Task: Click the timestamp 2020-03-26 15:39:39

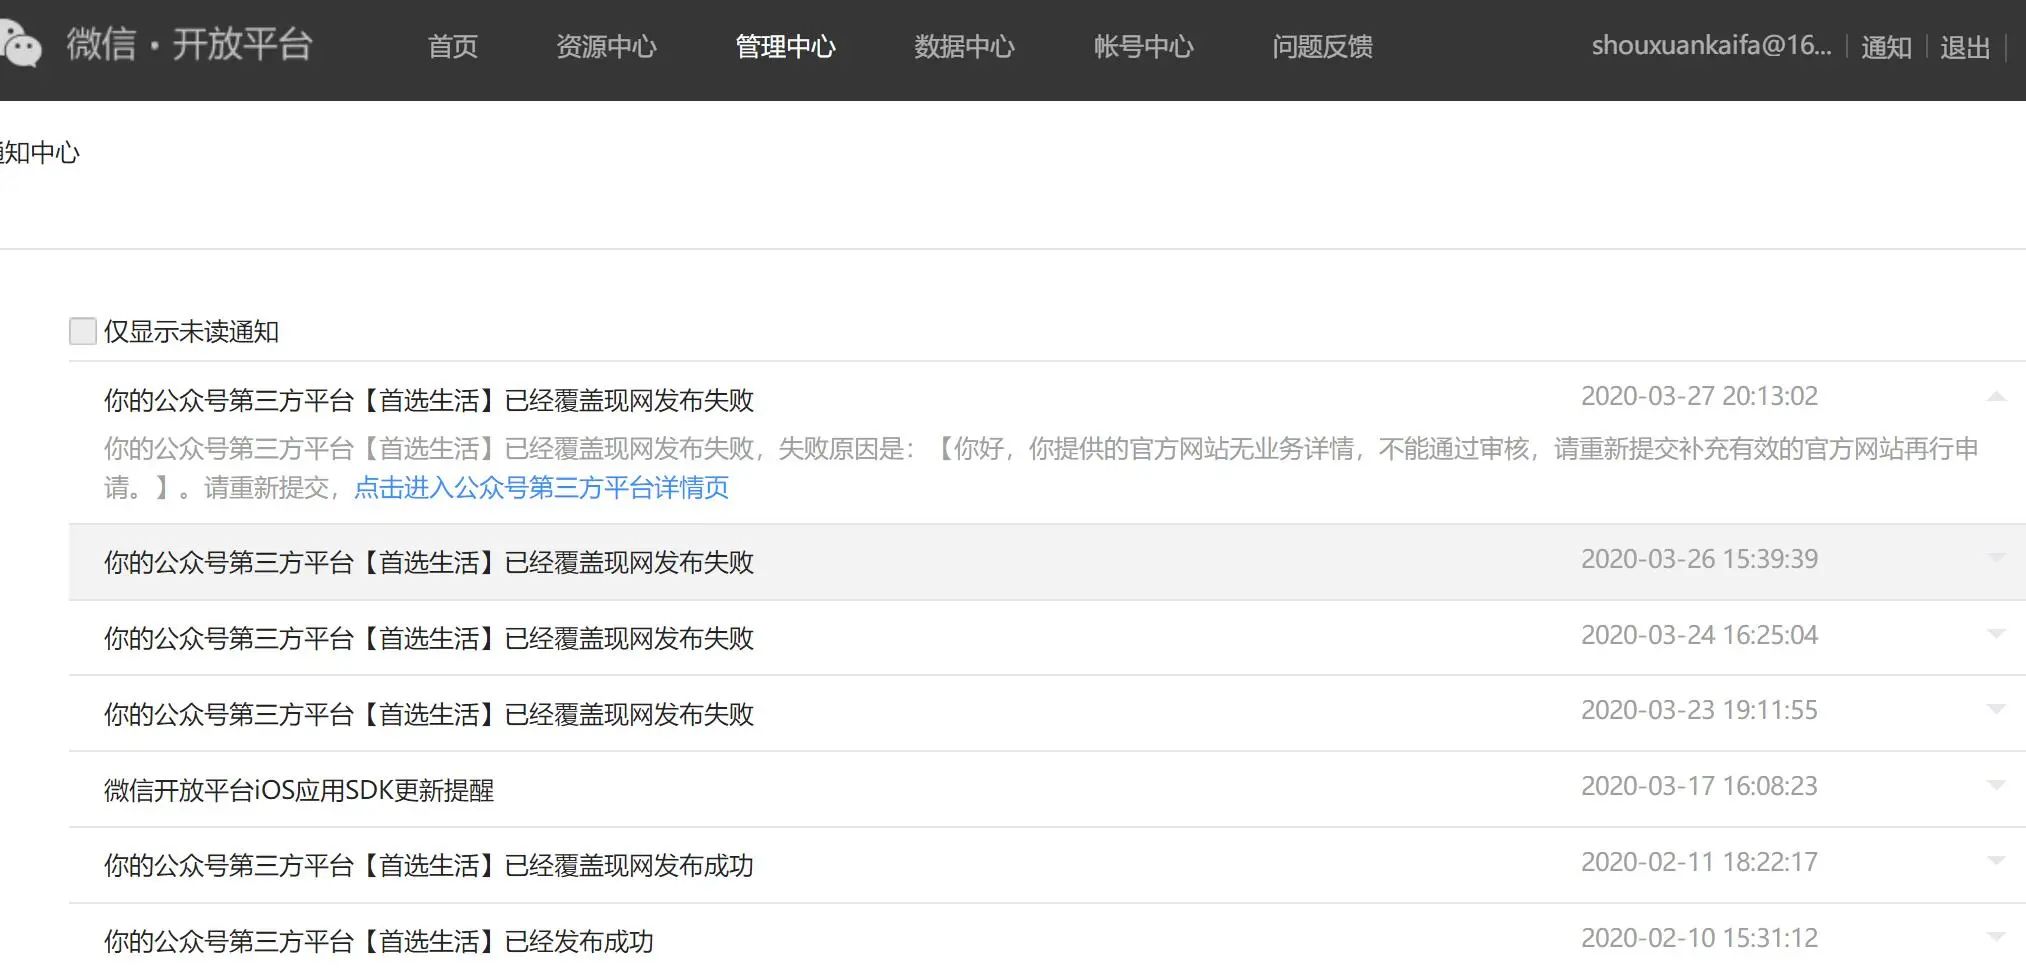Action: pos(1699,558)
